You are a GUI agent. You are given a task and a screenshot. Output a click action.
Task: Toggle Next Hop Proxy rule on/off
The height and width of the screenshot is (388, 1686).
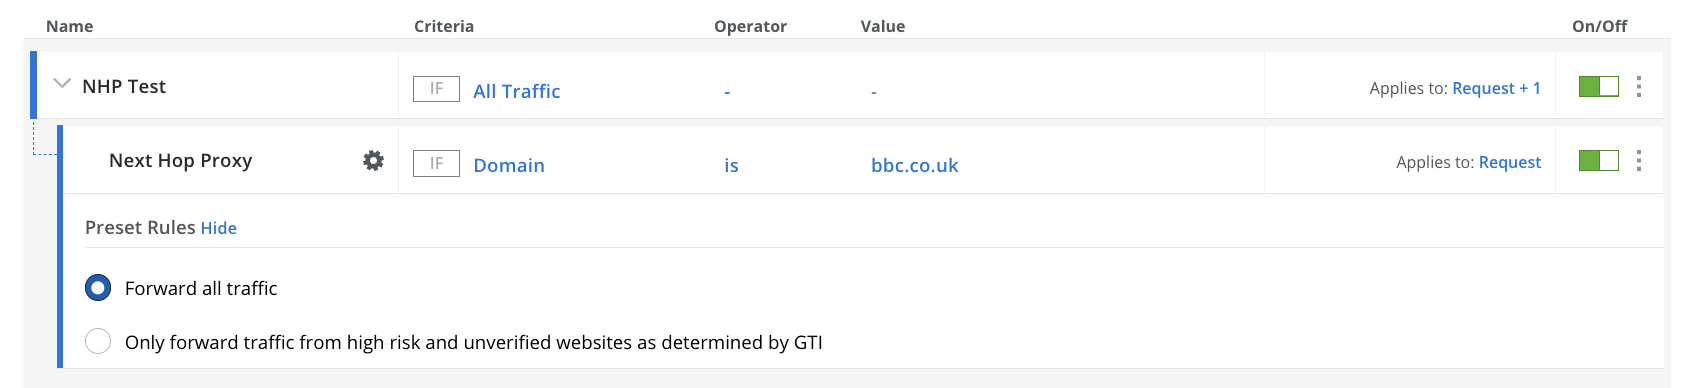(x=1598, y=161)
